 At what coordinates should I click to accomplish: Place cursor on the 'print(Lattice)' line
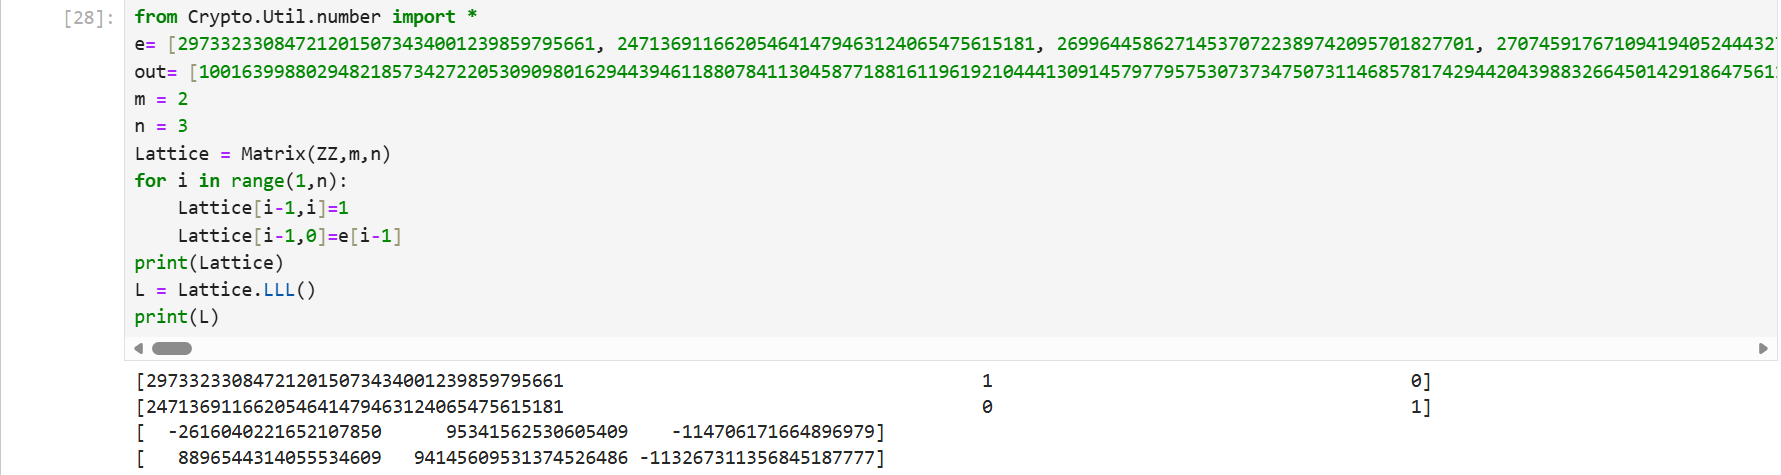click(x=208, y=263)
